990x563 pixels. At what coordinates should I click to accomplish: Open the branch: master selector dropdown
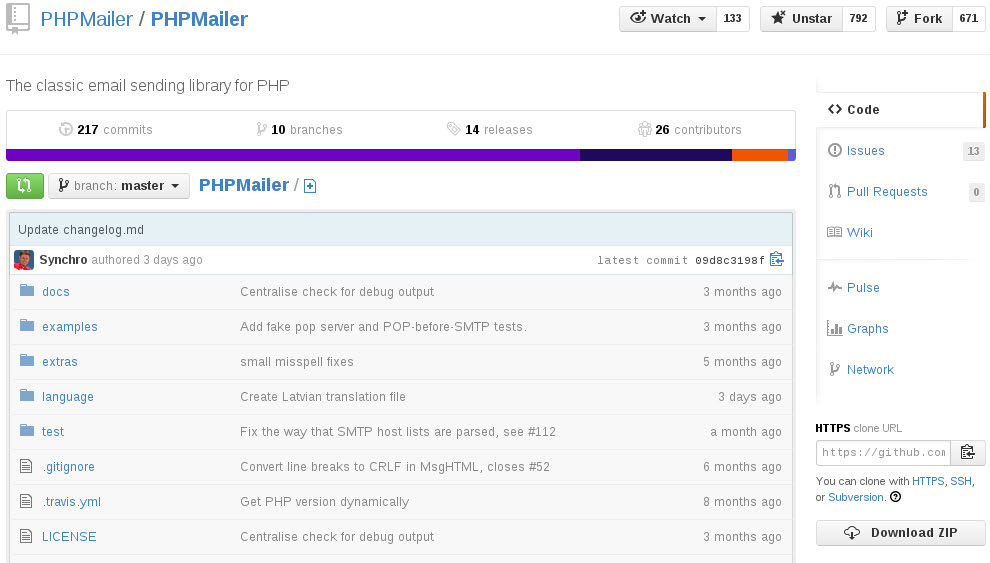tap(119, 186)
